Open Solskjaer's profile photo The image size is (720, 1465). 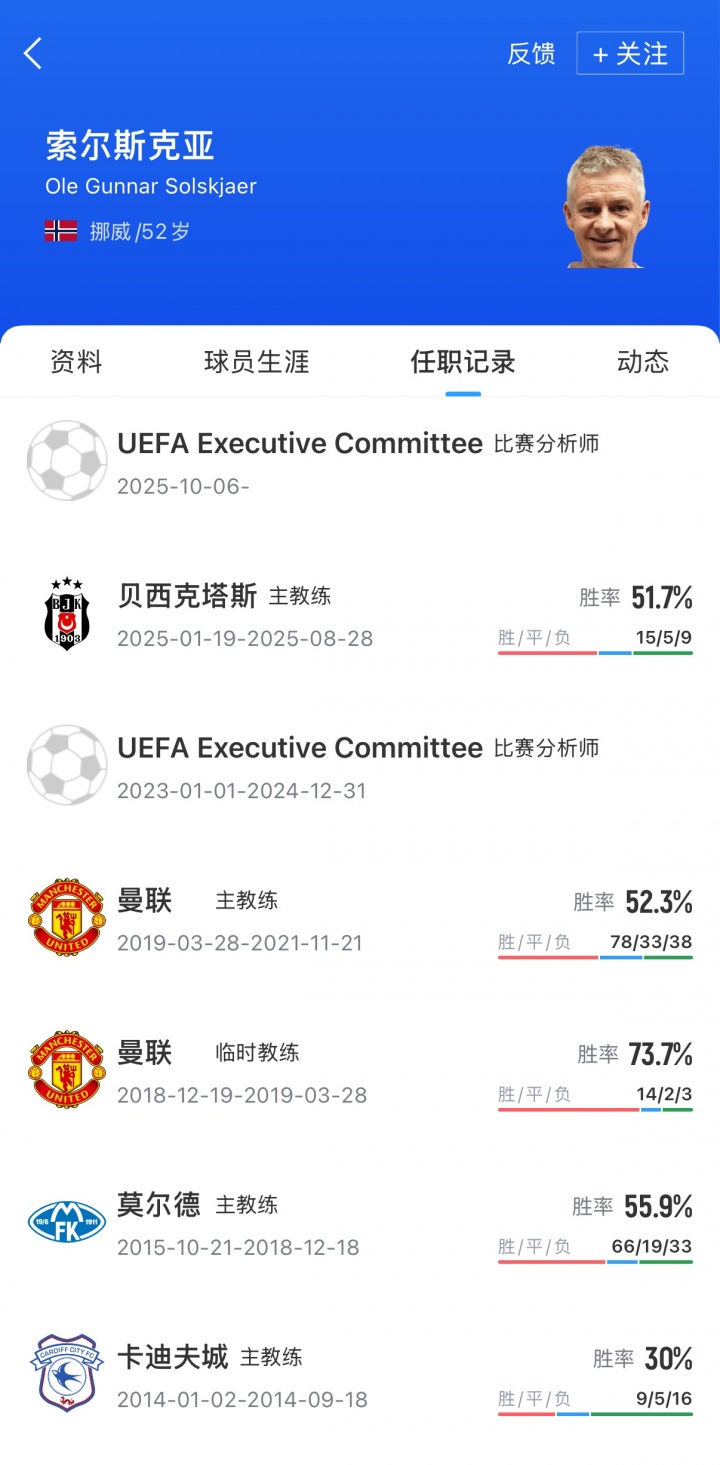click(x=605, y=207)
